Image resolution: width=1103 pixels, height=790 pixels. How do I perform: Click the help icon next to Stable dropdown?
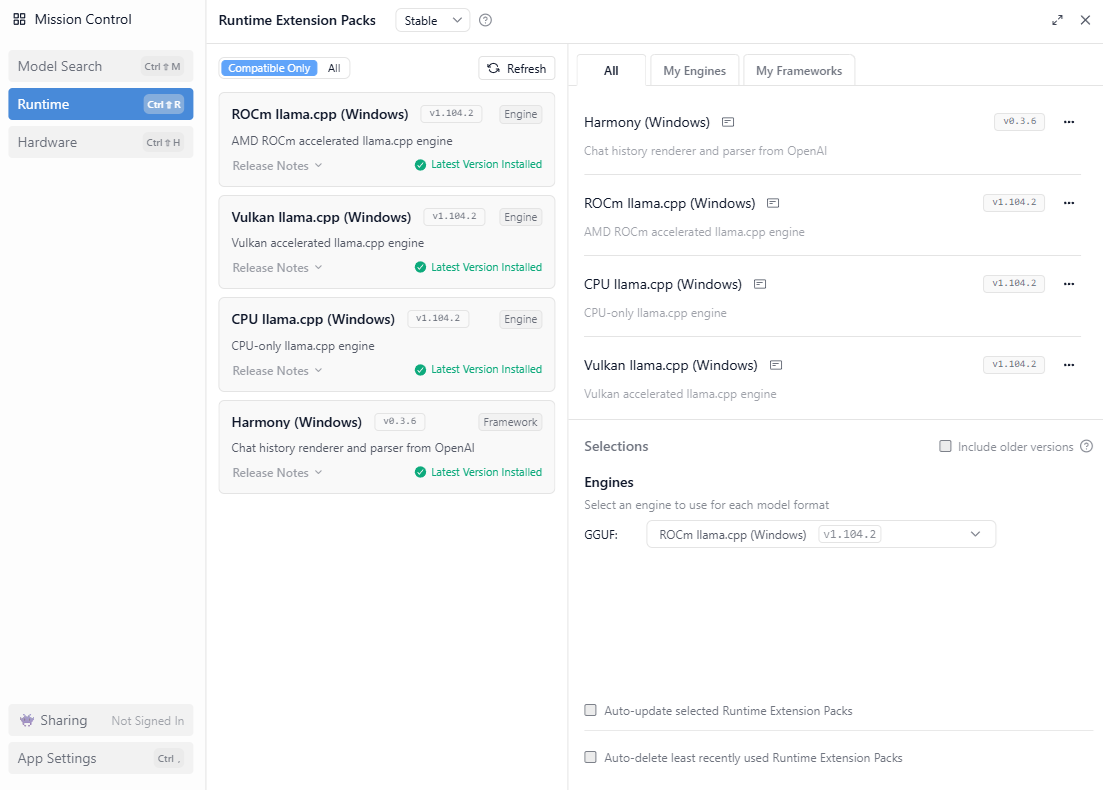coord(486,20)
